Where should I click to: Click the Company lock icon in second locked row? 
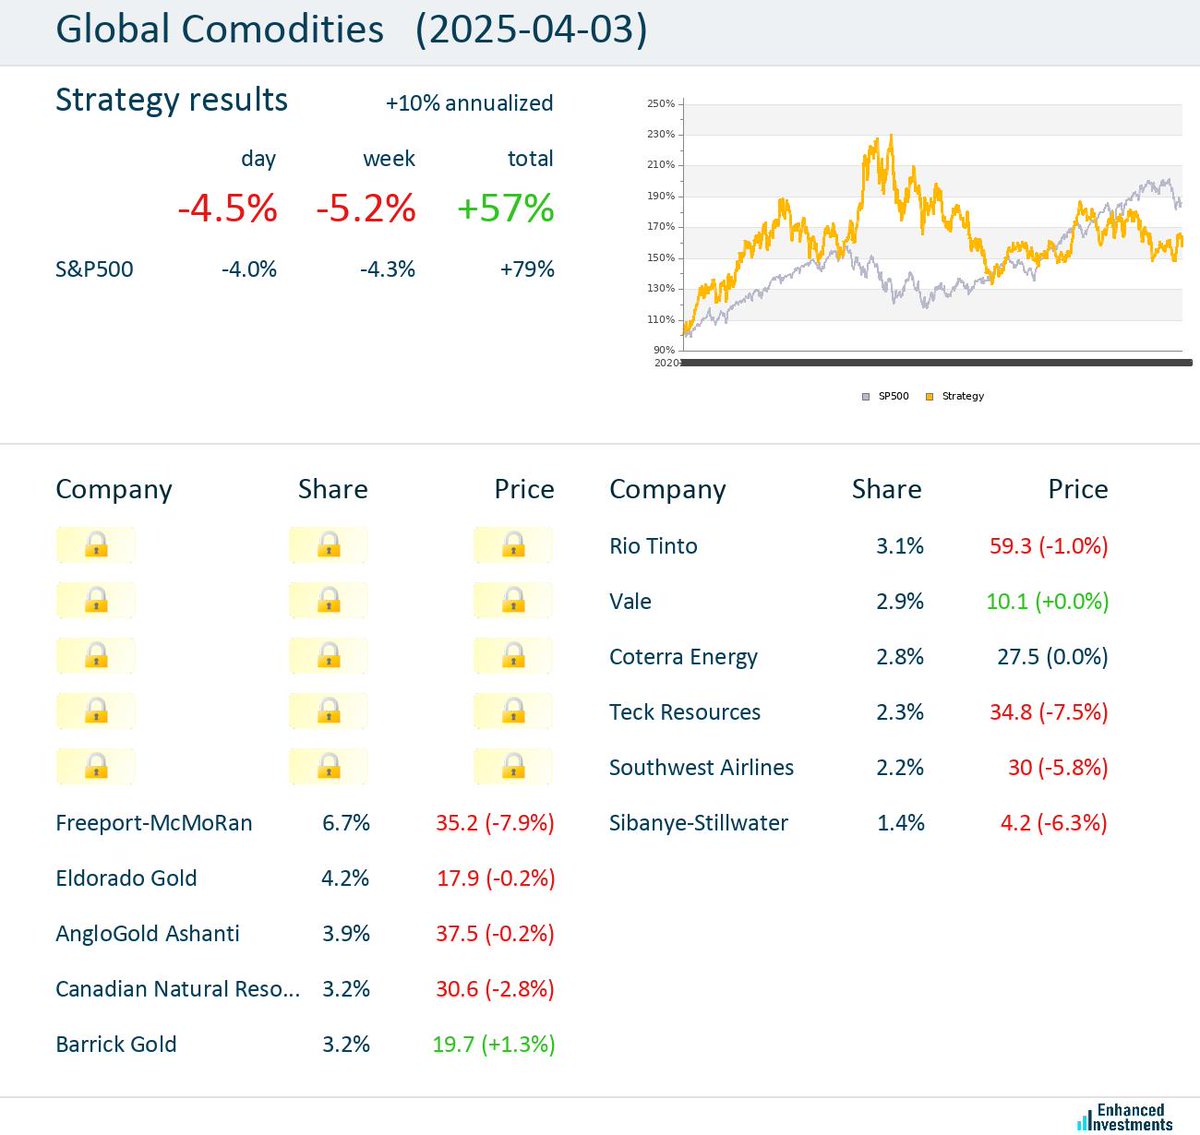click(x=96, y=600)
